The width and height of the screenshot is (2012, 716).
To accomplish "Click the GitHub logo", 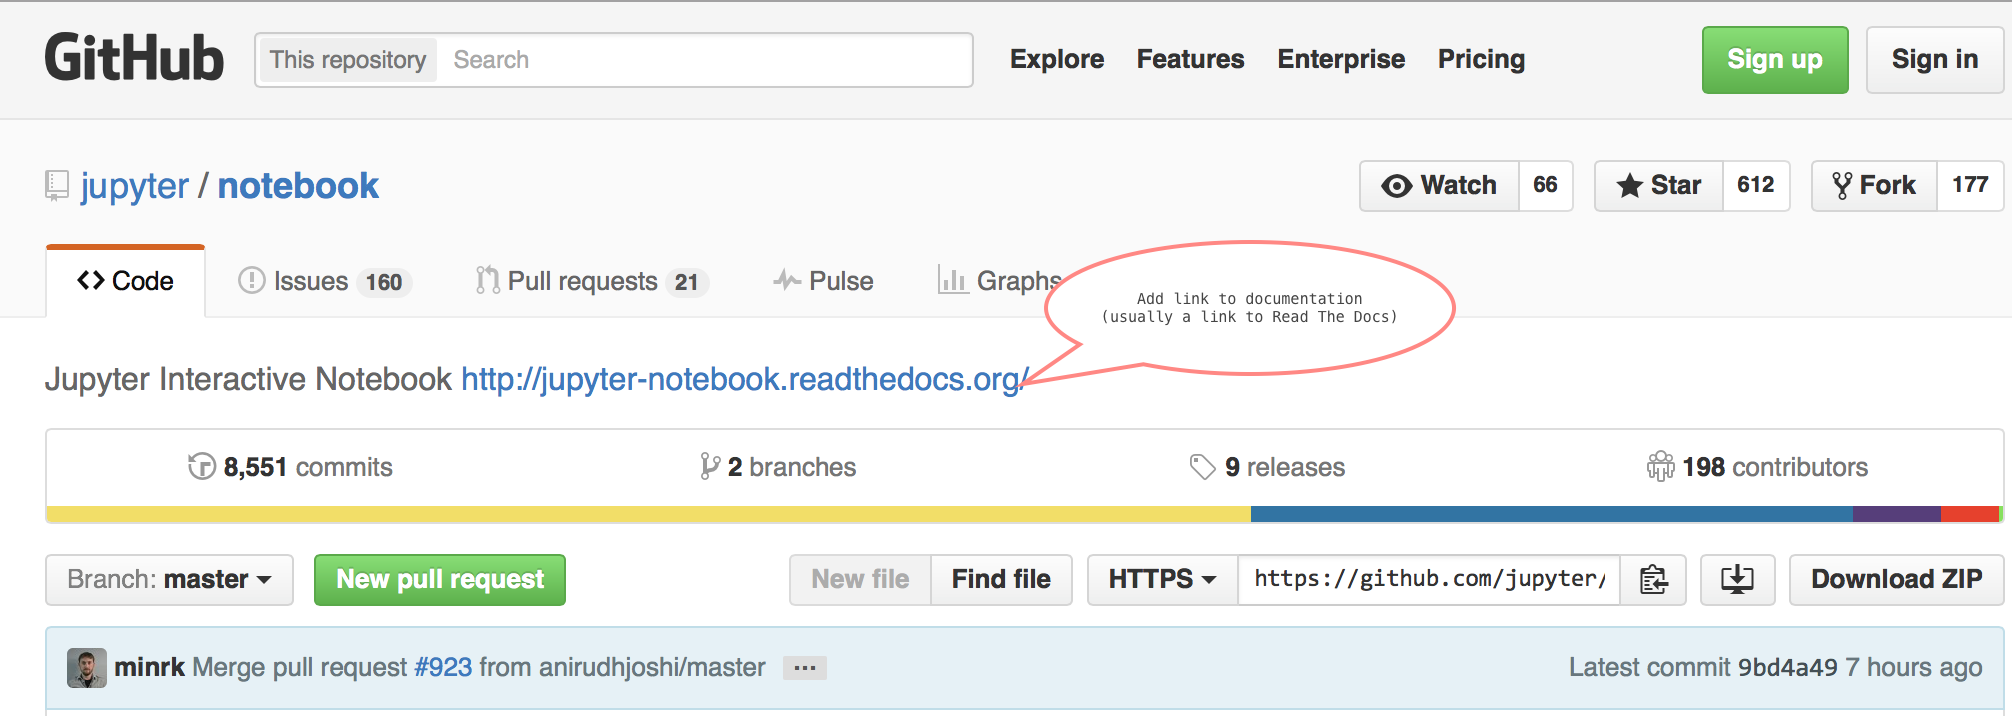I will (x=134, y=58).
